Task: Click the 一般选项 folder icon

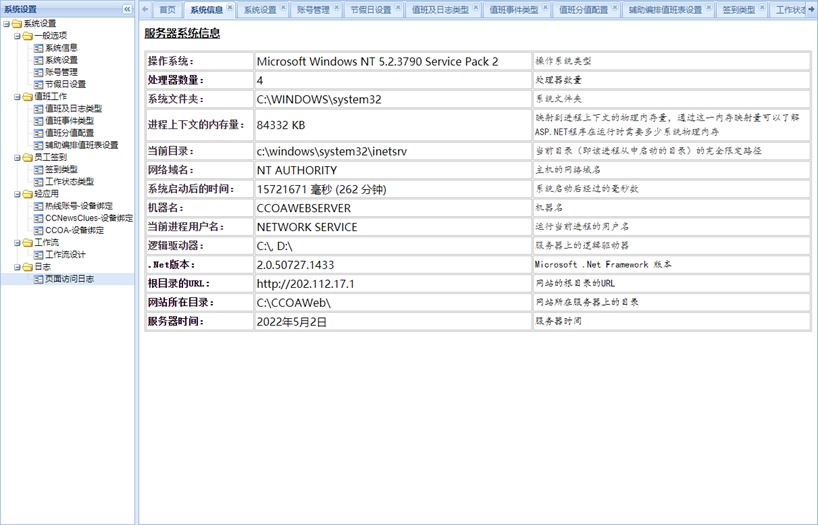Action: pos(28,36)
